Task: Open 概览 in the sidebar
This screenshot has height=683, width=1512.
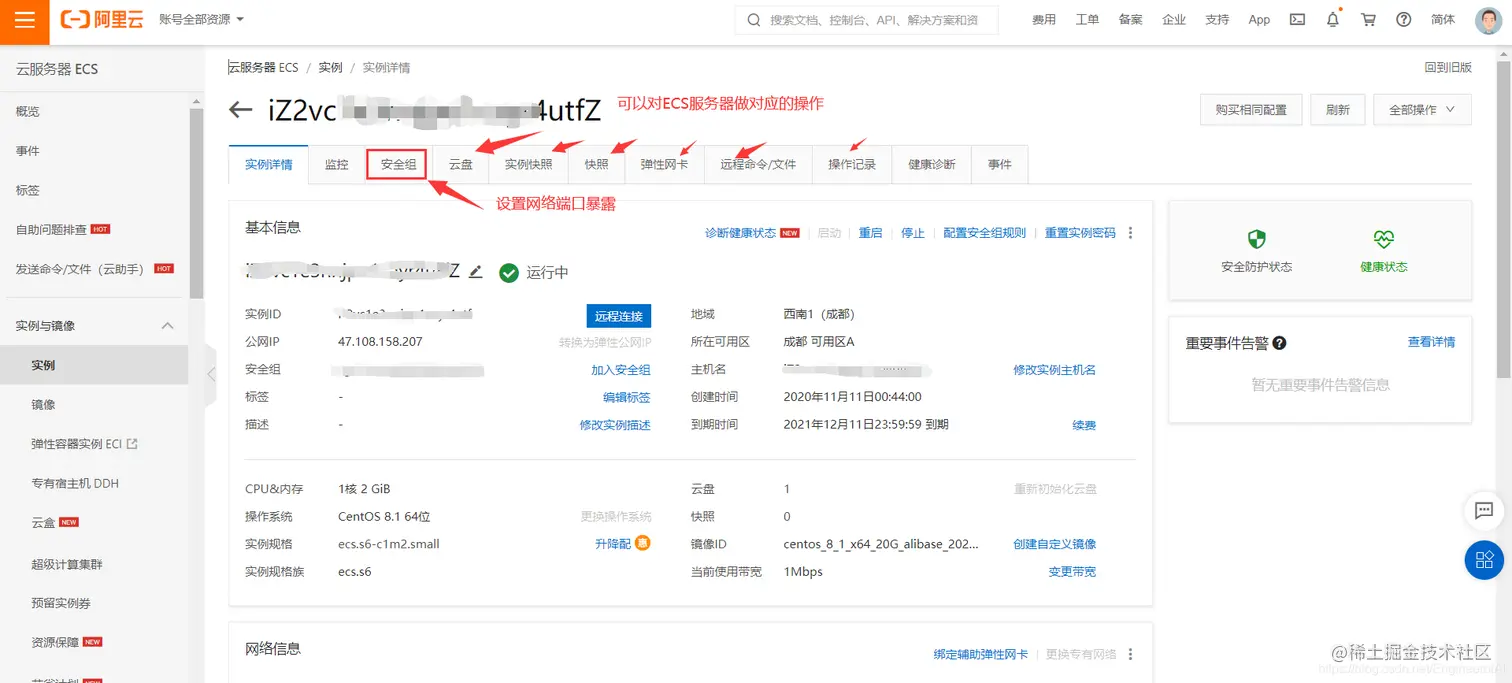Action: pyautogui.click(x=28, y=112)
